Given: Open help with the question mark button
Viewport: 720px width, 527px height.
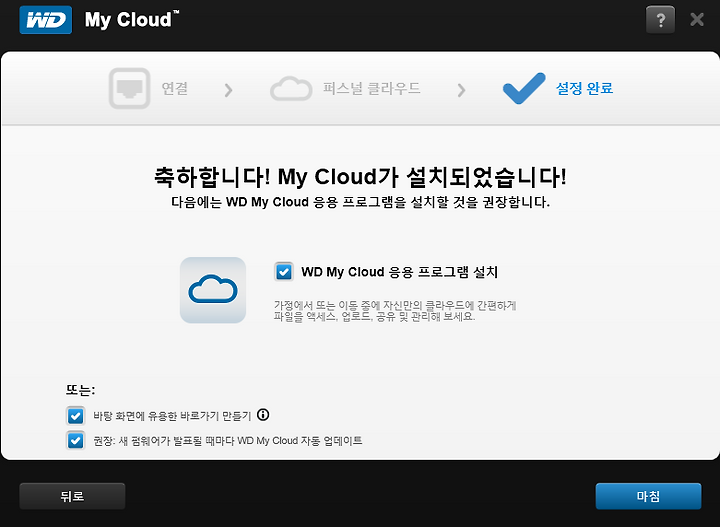Looking at the screenshot, I should point(660,20).
